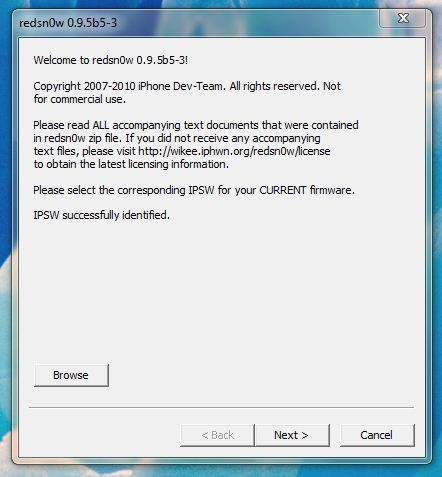Viewport: 442px width, 477px height.
Task: Click the "for commercial use." text line
Action: 80,99
